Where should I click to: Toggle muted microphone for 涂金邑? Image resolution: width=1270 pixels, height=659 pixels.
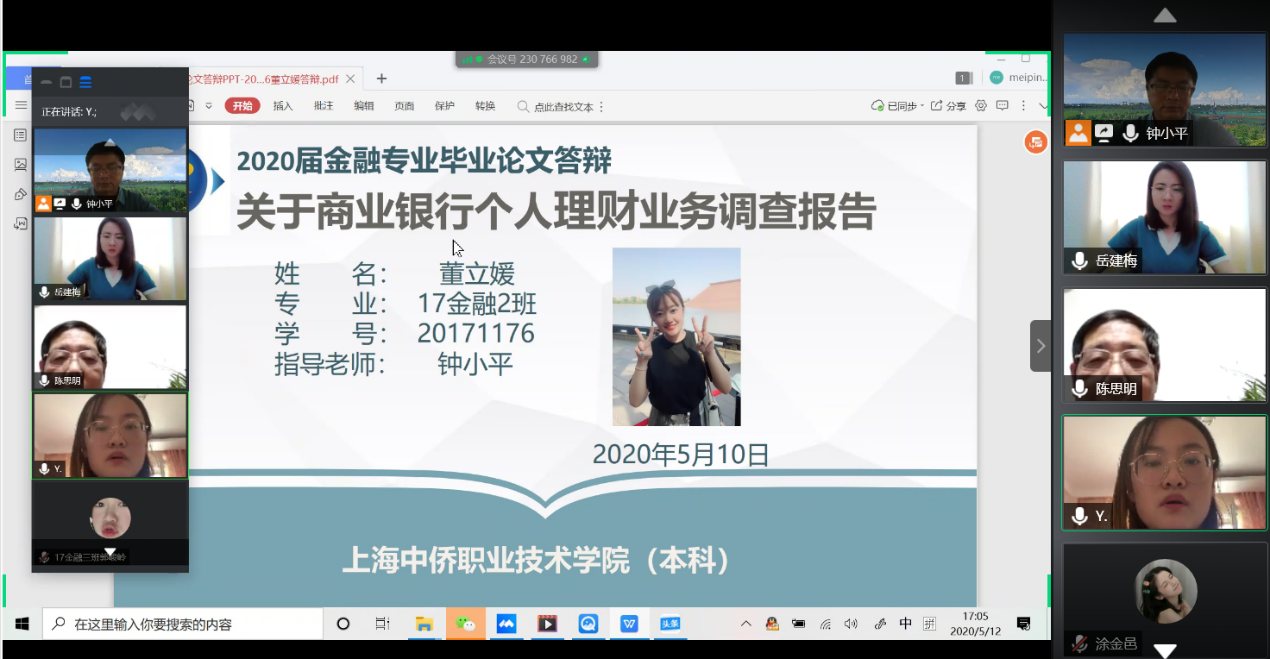coord(1079,644)
